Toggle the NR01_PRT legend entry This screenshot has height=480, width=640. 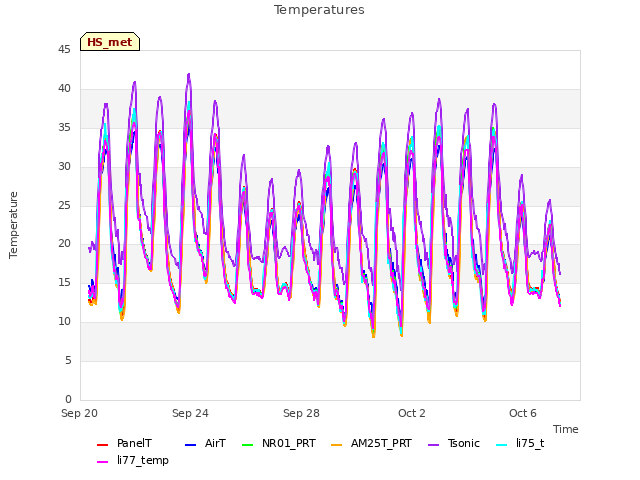point(278,444)
